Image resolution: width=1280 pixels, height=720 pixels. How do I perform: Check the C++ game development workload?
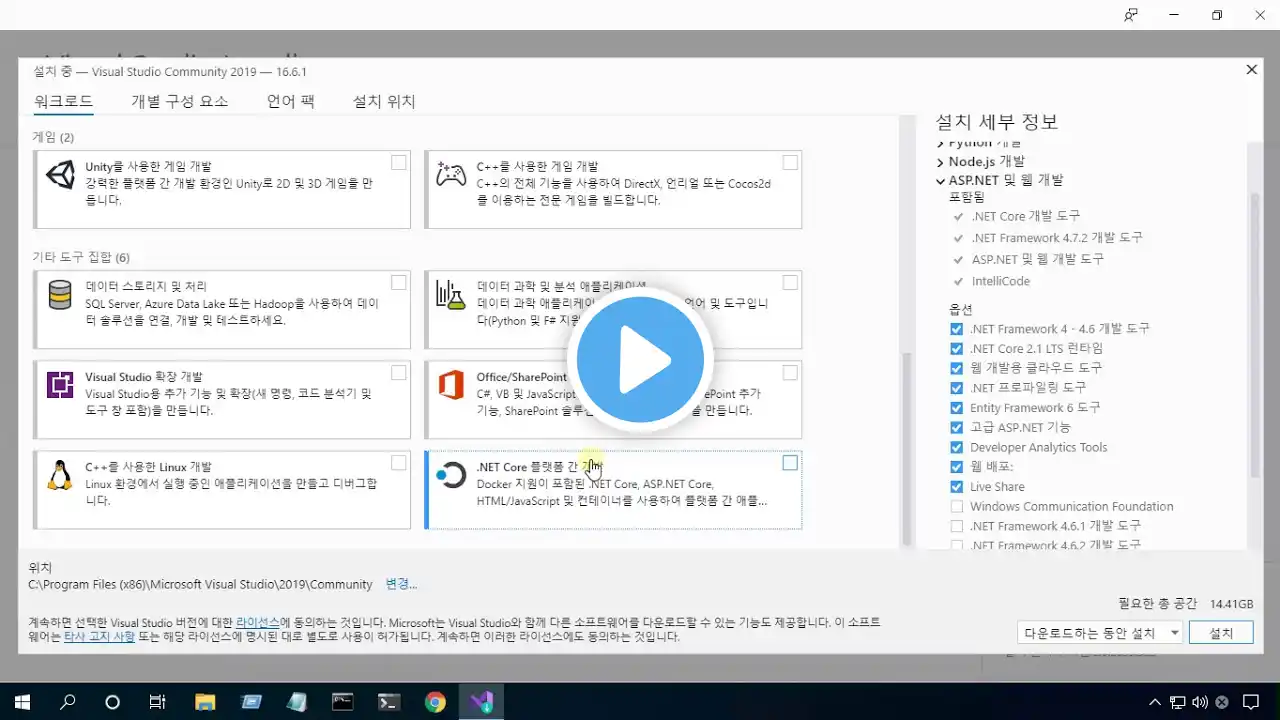(790, 162)
